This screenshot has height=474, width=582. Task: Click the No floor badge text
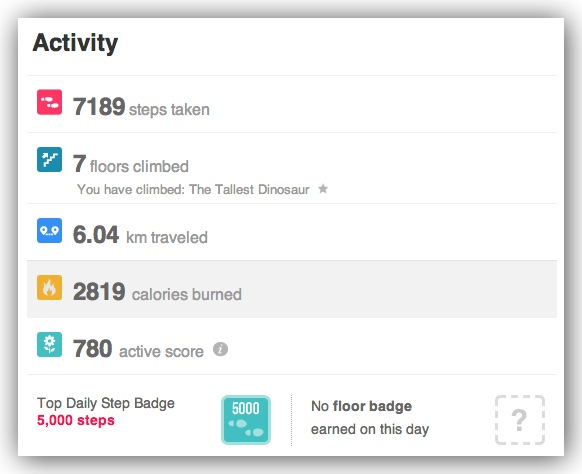point(362,406)
